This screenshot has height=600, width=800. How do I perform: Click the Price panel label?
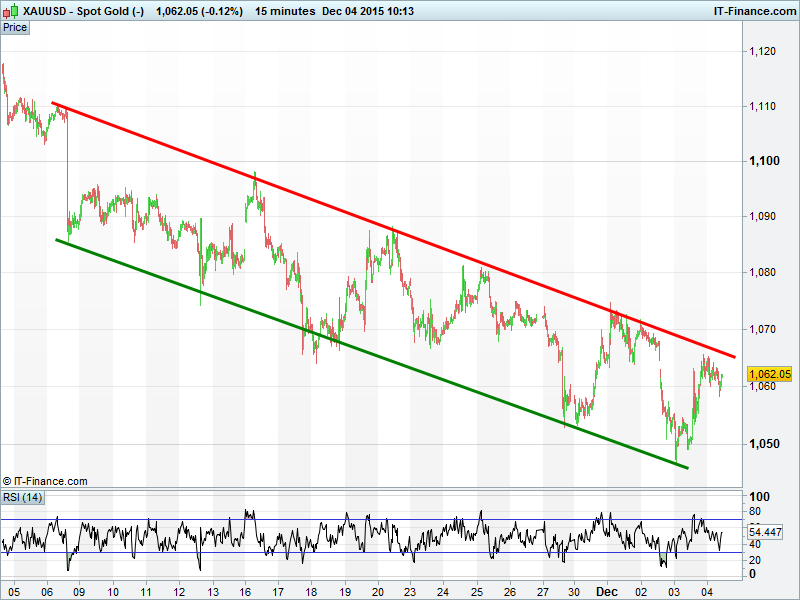click(x=15, y=27)
